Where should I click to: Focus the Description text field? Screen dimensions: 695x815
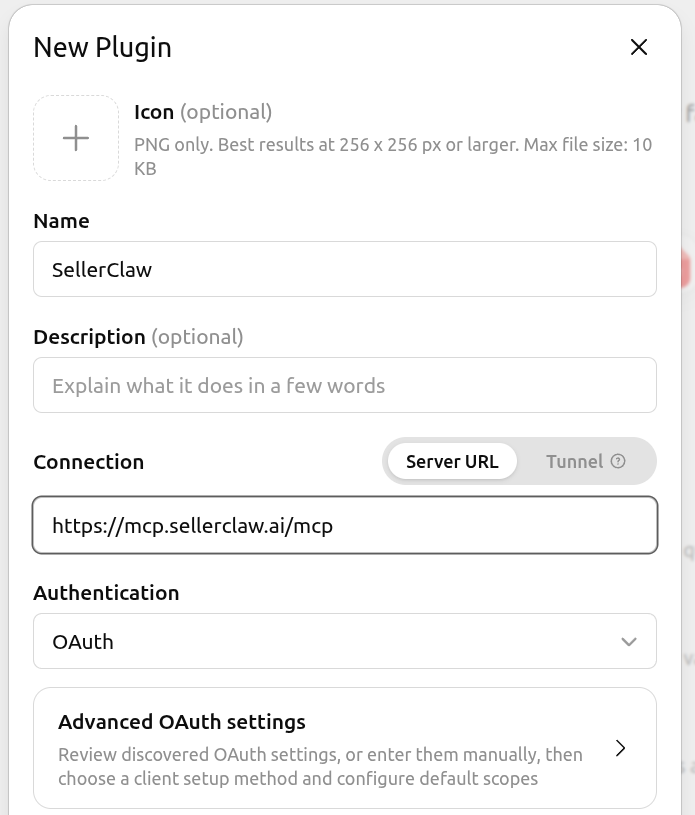pos(345,385)
